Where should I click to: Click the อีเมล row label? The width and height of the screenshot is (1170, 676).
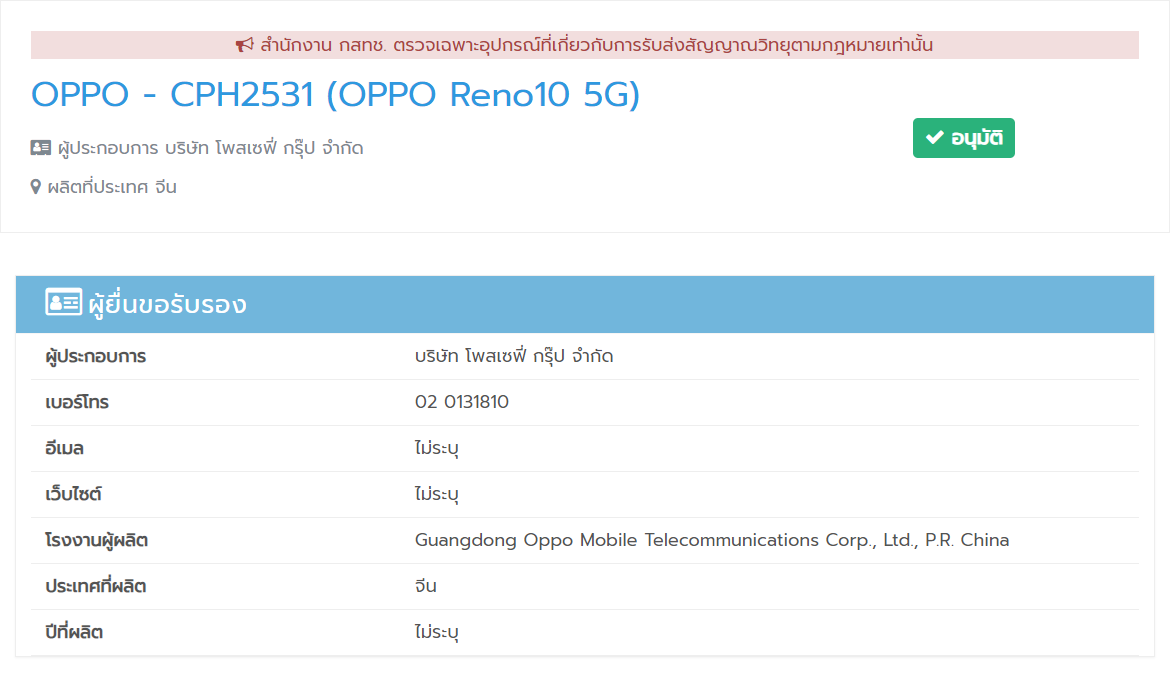[65, 448]
